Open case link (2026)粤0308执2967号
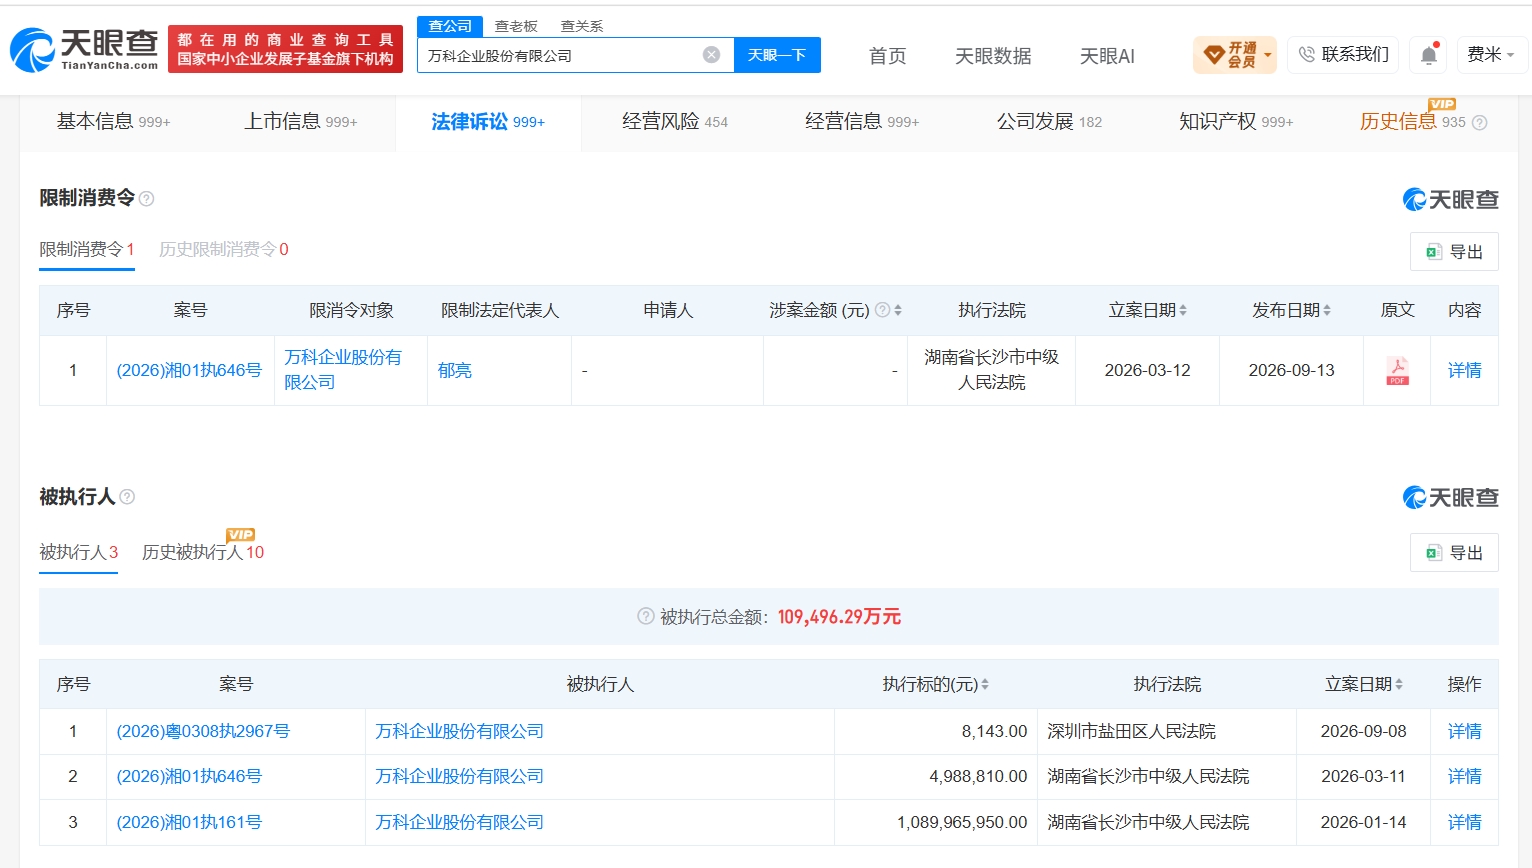Viewport: 1532px width, 868px height. coord(203,732)
